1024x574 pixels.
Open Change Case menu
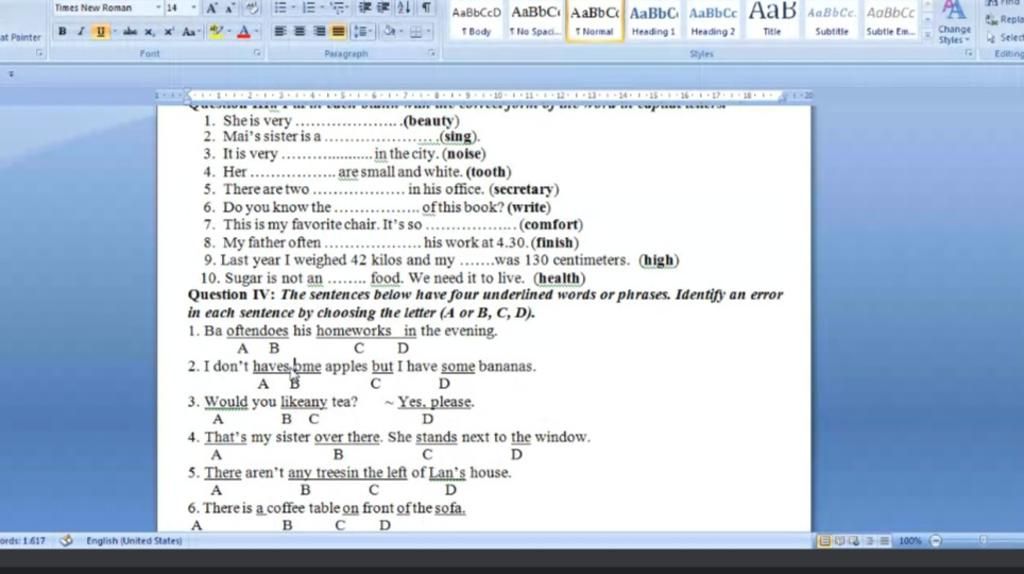190,31
